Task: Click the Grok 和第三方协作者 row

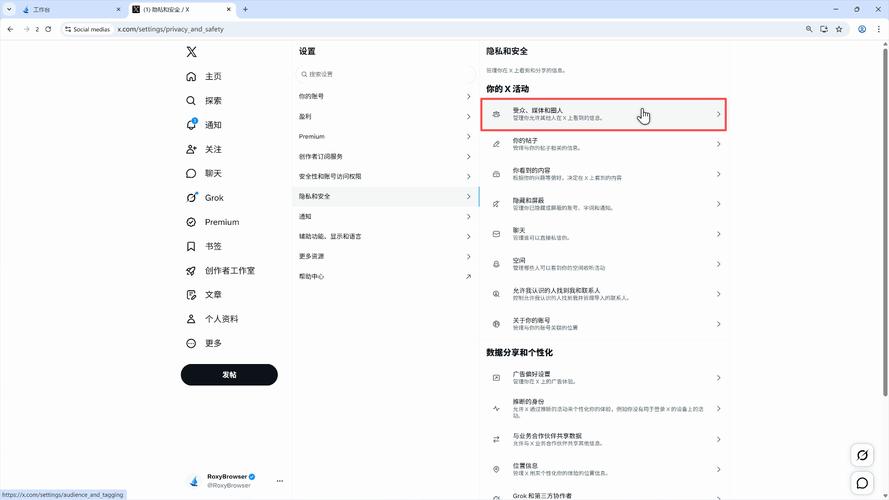Action: (x=603, y=495)
